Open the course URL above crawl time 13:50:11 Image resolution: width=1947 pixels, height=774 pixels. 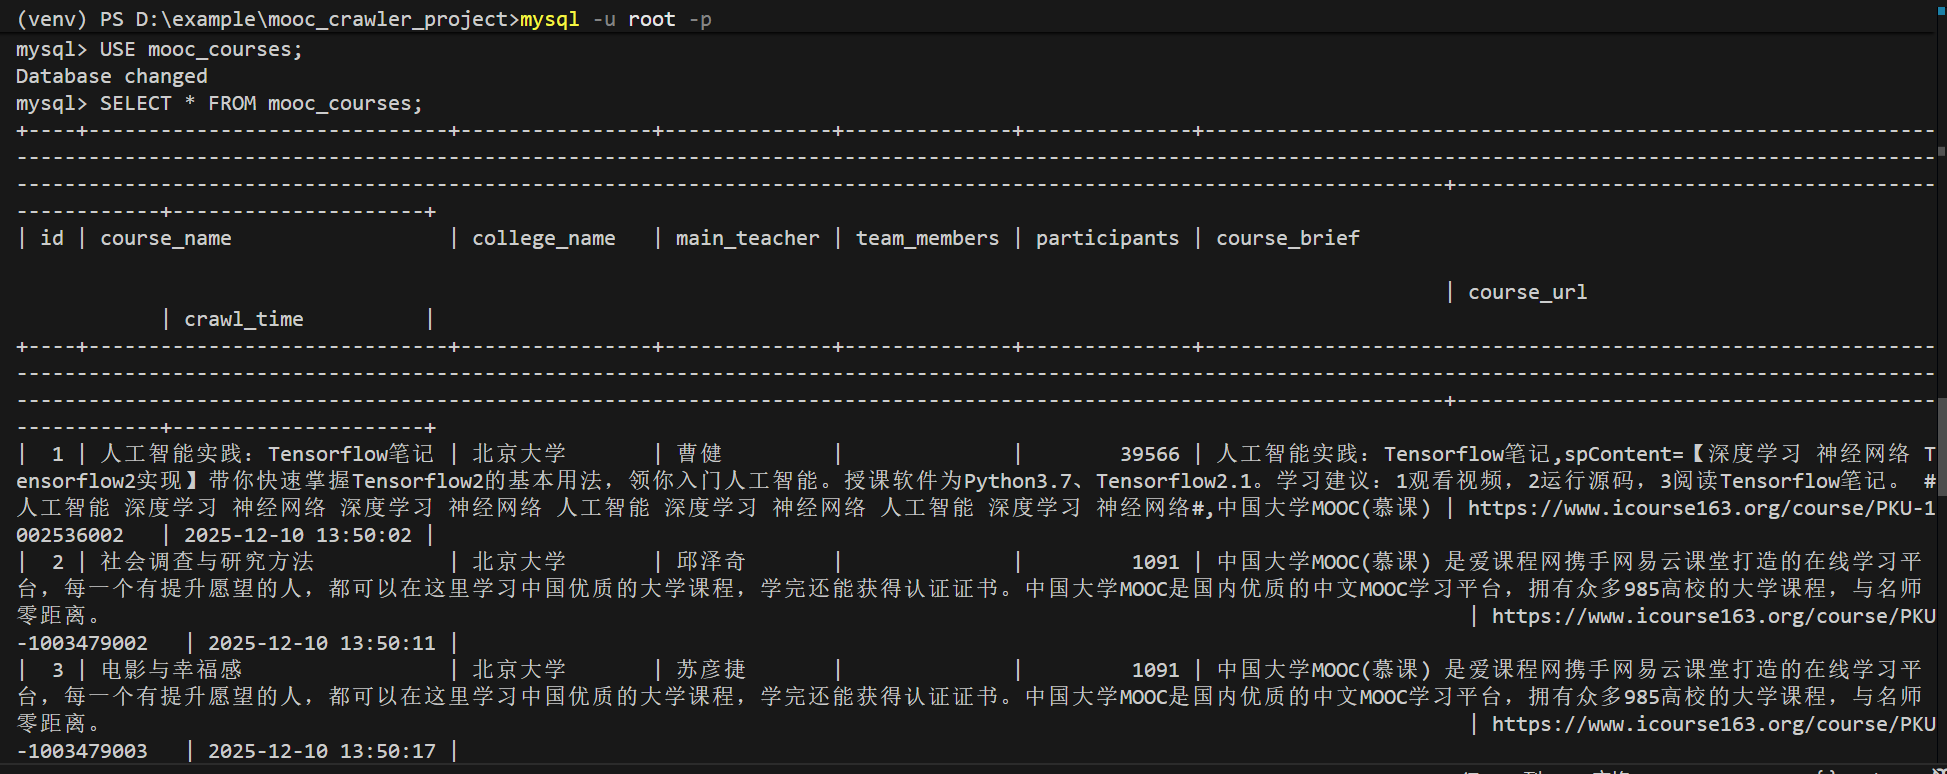click(x=1713, y=616)
